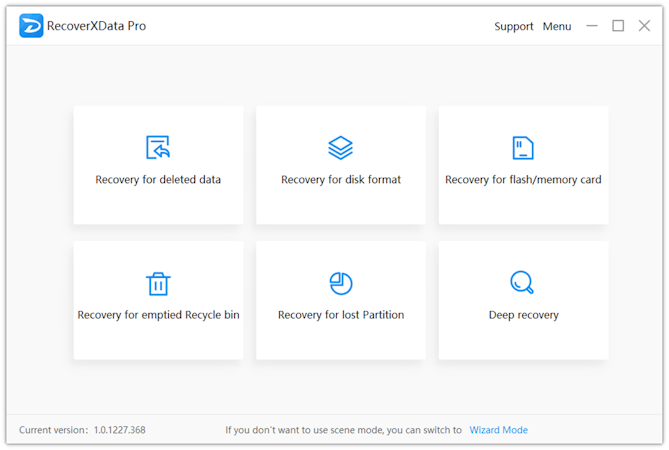Viewport: 669px width, 450px height.
Task: Click the flash/memory card icon
Action: [523, 148]
